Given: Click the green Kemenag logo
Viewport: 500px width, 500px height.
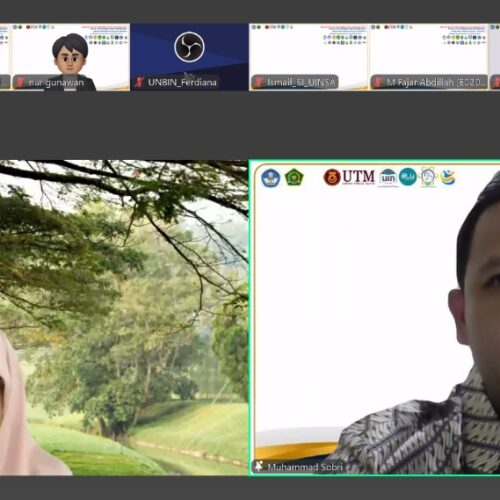Looking at the screenshot, I should pyautogui.click(x=294, y=177).
